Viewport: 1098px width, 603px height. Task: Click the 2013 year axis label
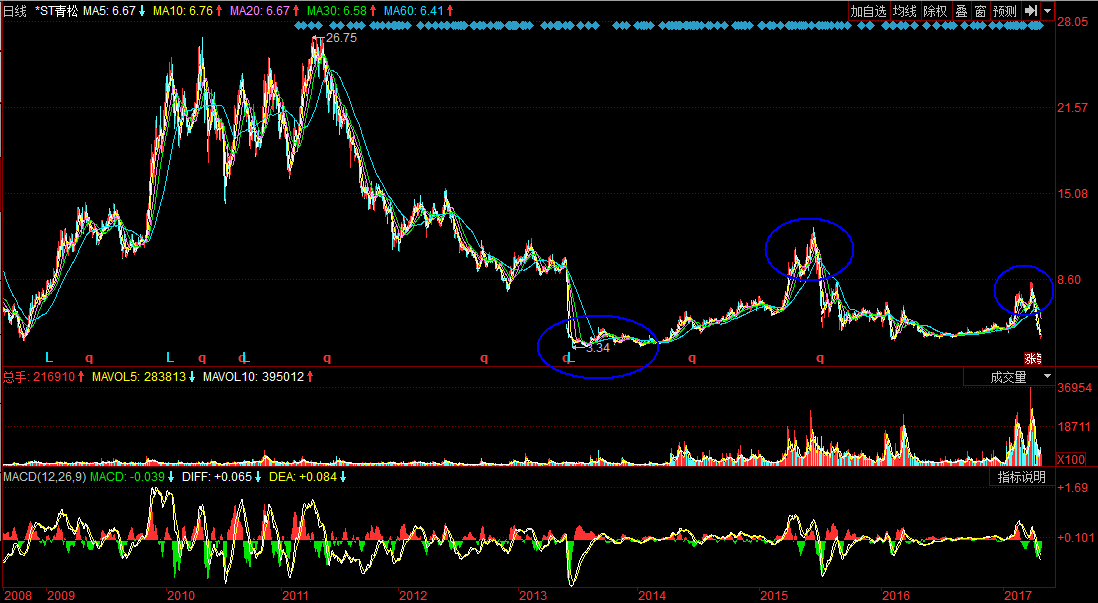tap(533, 595)
